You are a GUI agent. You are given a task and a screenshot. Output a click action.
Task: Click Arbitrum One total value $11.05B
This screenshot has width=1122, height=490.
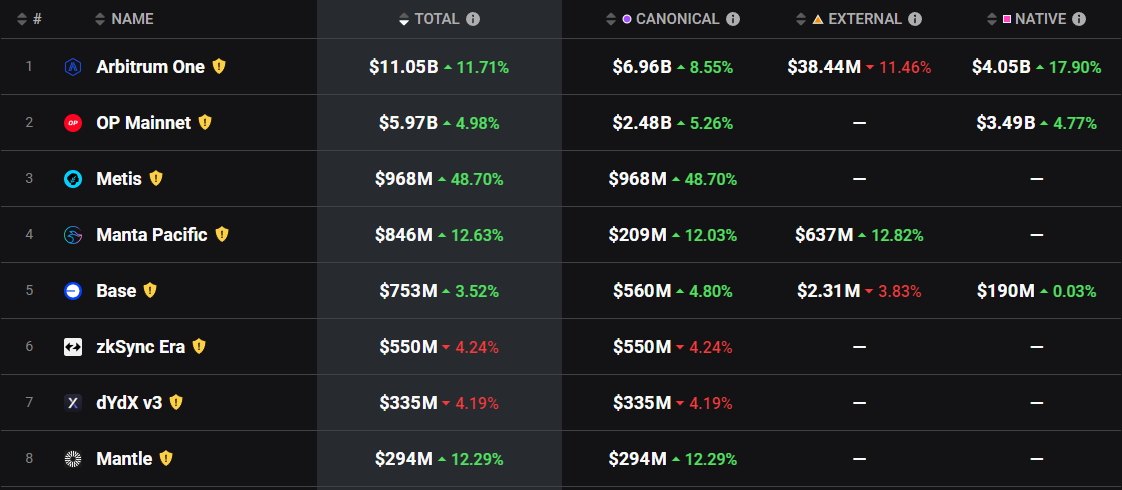[403, 67]
